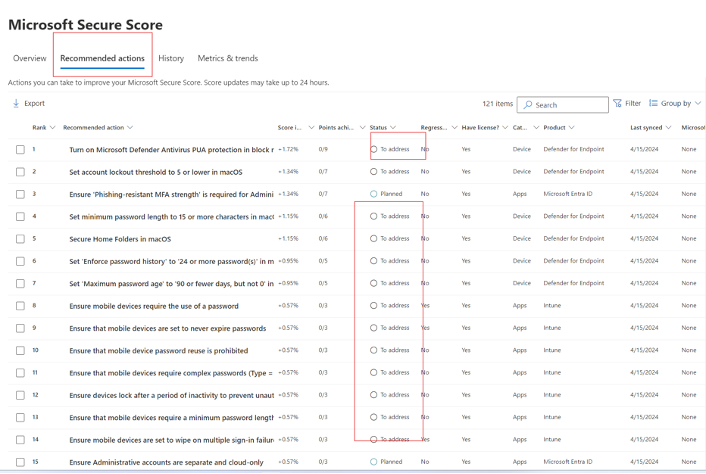
Task: Click the status circle icon in rank 1 row
Action: click(374, 149)
